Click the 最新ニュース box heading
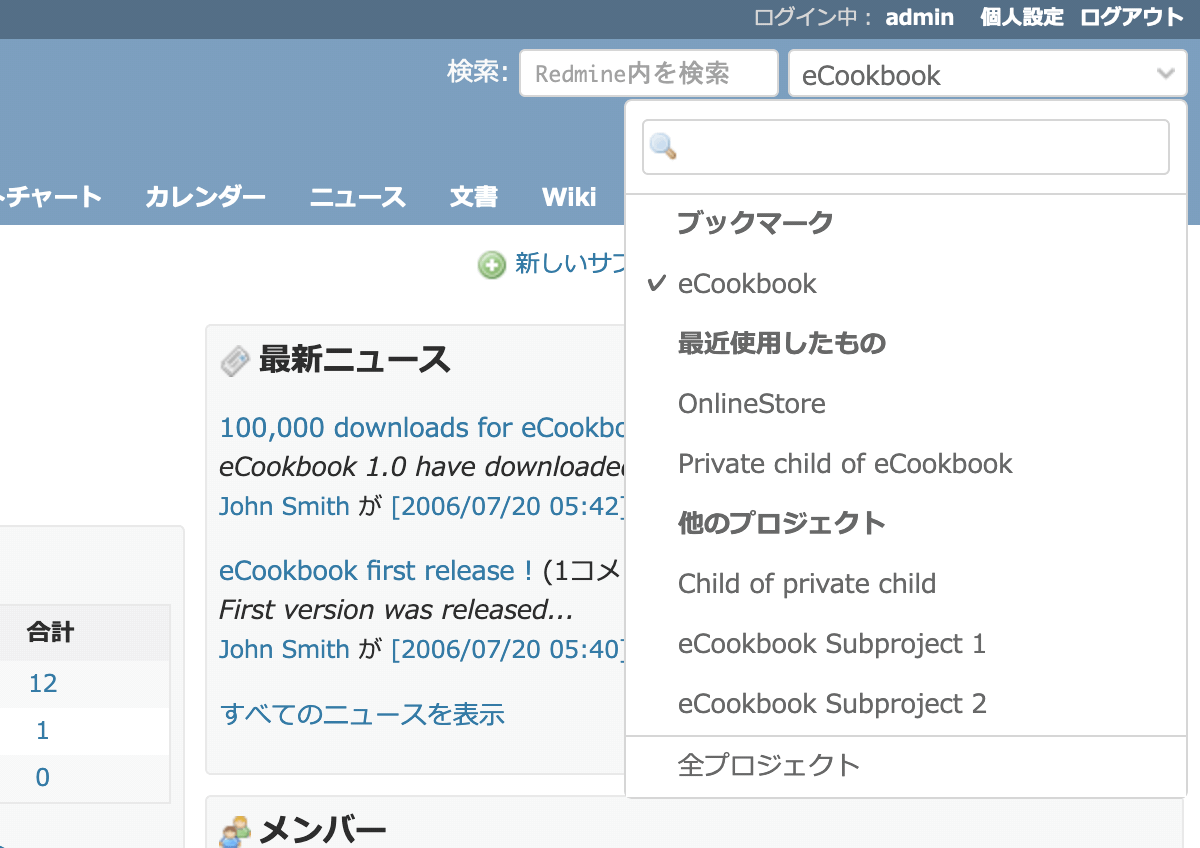The height and width of the screenshot is (848, 1200). coord(355,360)
